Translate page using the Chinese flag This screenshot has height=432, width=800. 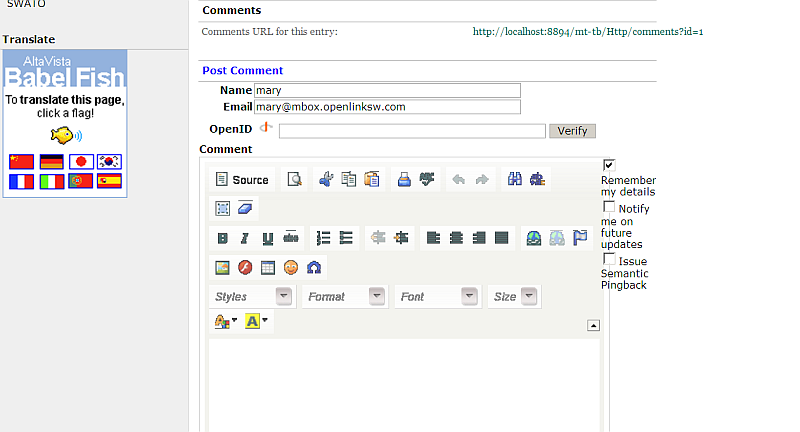pos(21,162)
